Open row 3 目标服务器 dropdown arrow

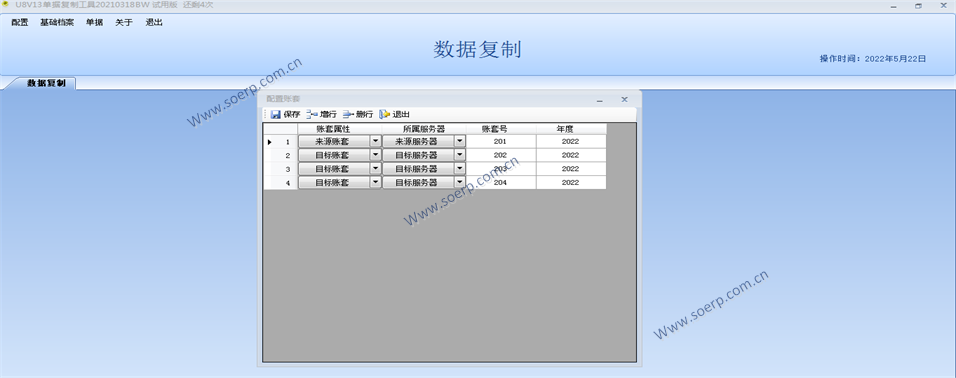(x=460, y=169)
